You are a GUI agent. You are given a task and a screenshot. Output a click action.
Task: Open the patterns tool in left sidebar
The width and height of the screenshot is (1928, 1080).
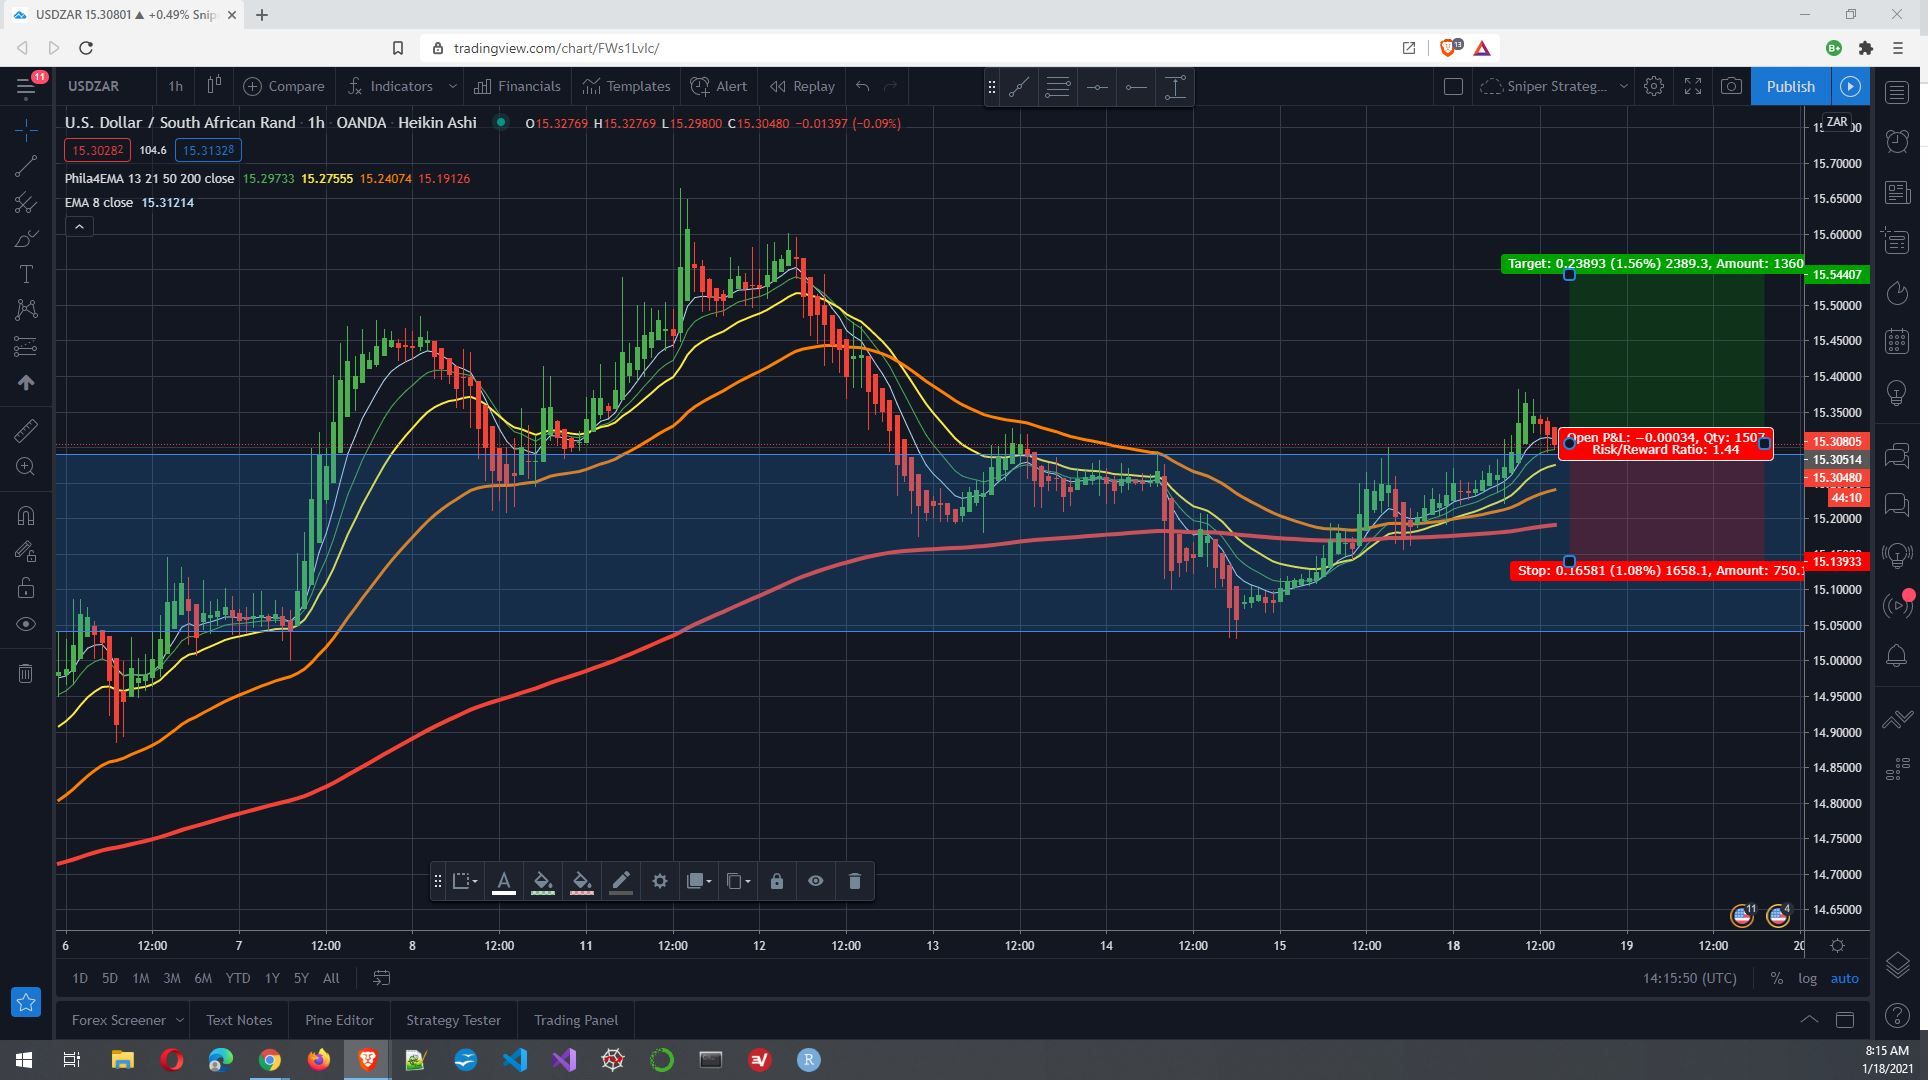(x=26, y=310)
